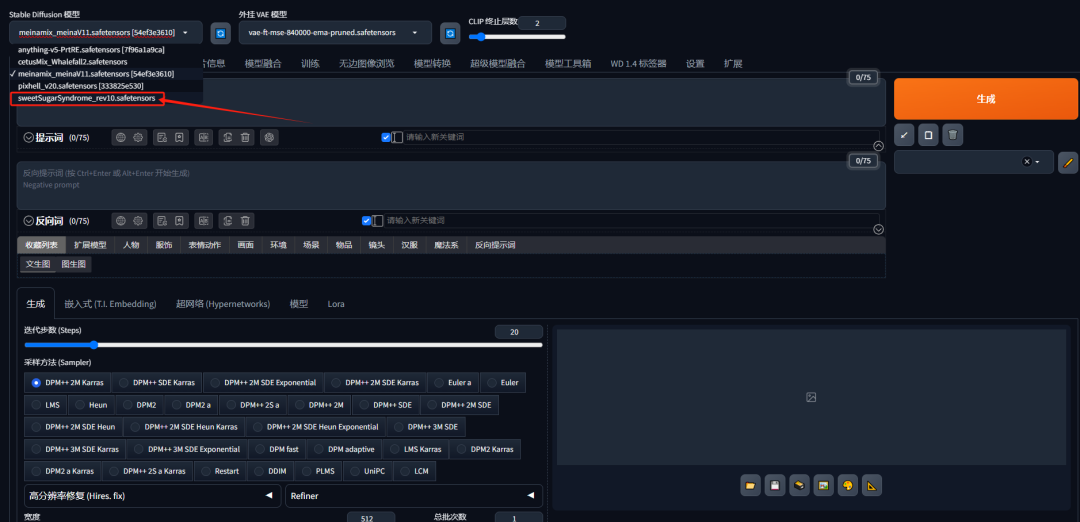Open the output folder icon
This screenshot has width=1080, height=522.
750,486
